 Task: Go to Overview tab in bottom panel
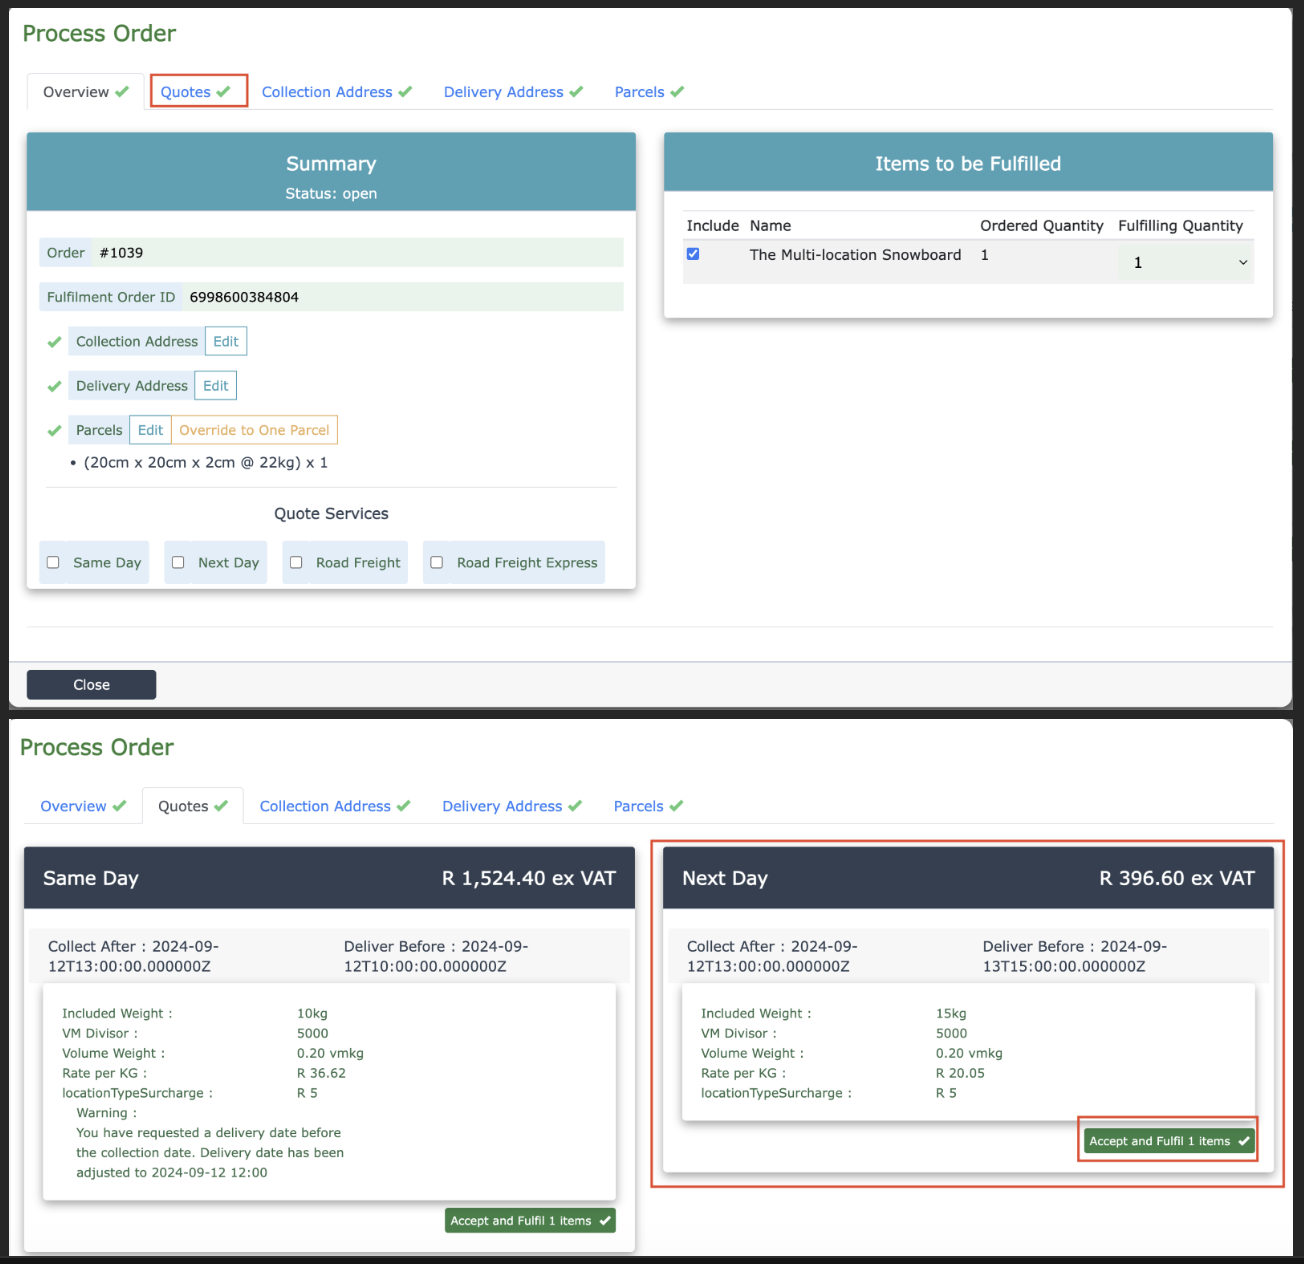tap(83, 806)
